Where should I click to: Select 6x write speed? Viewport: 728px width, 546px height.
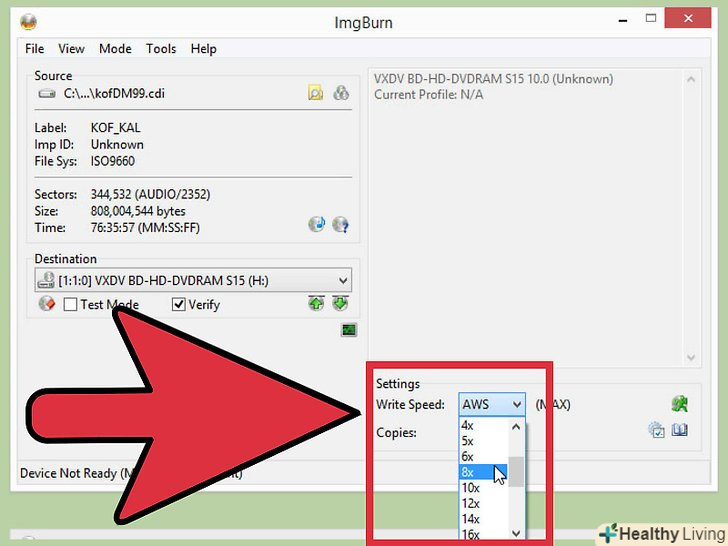pos(482,456)
